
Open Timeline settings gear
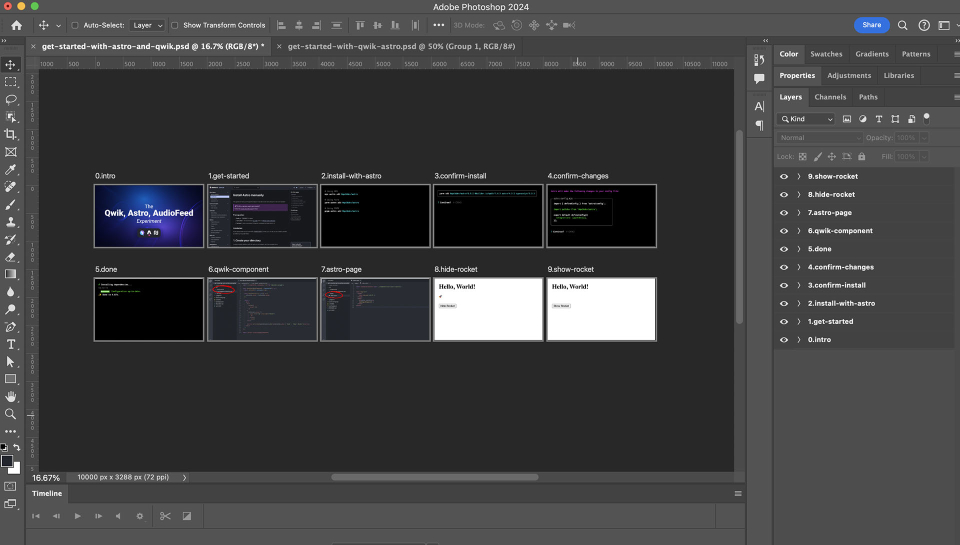click(140, 516)
